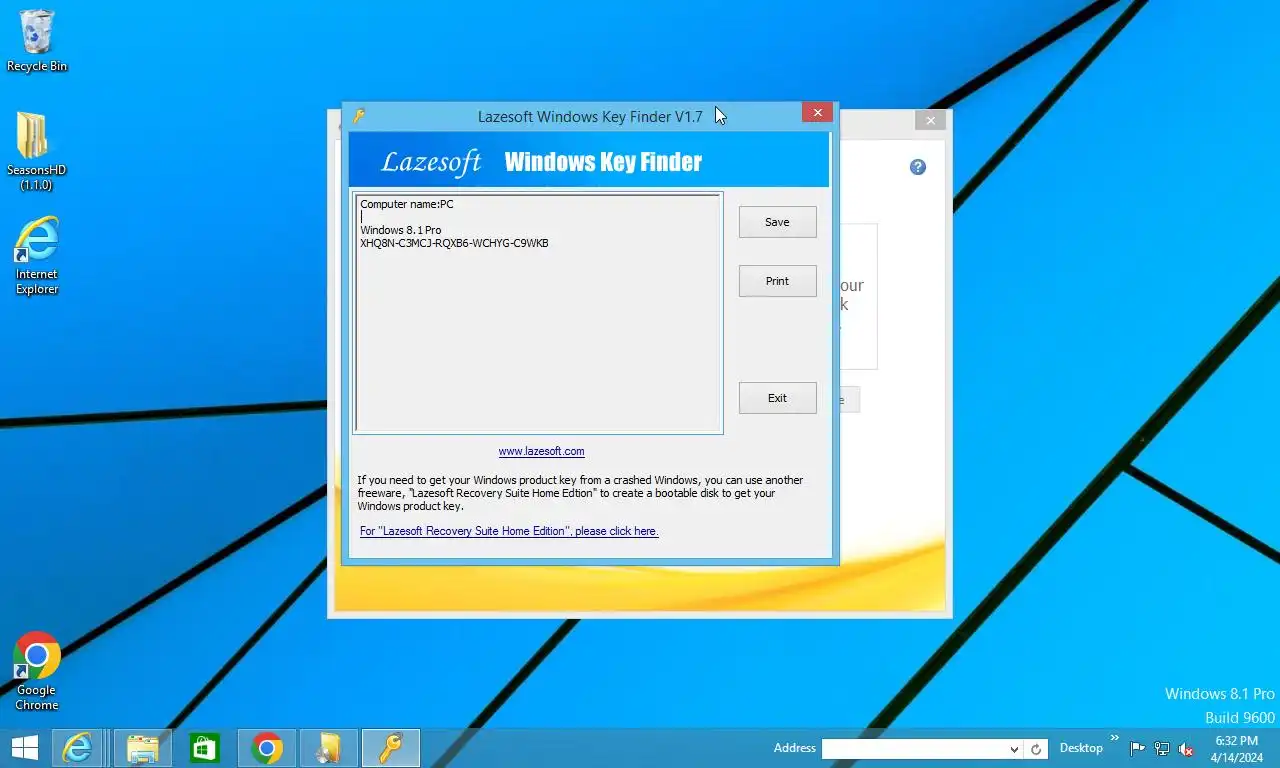Expand the Address bar dropdown
This screenshot has width=1280, height=768.
(1014, 749)
